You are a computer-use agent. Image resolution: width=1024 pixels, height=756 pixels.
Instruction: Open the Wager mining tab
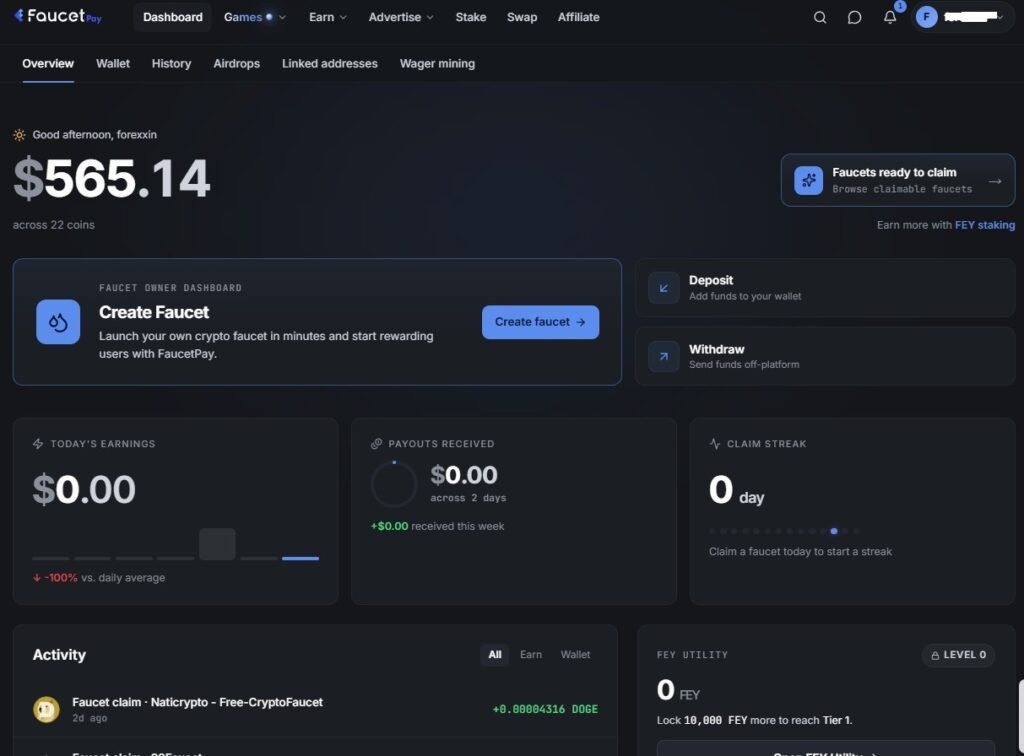[x=438, y=63]
